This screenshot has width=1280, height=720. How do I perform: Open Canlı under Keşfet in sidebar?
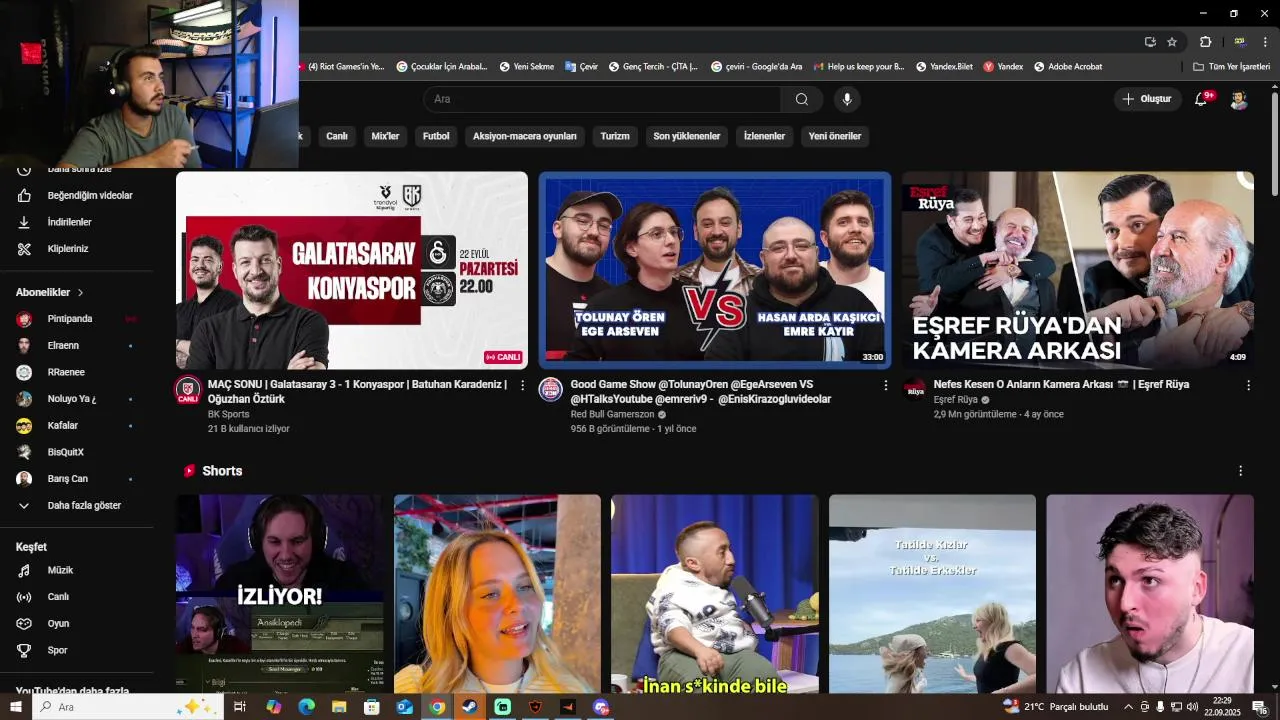[x=77, y=597]
